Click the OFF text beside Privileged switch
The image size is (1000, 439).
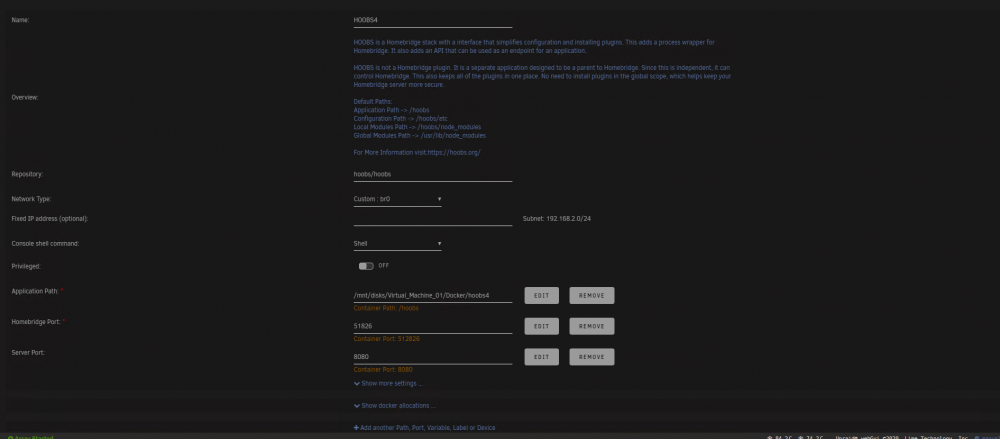pyautogui.click(x=383, y=265)
